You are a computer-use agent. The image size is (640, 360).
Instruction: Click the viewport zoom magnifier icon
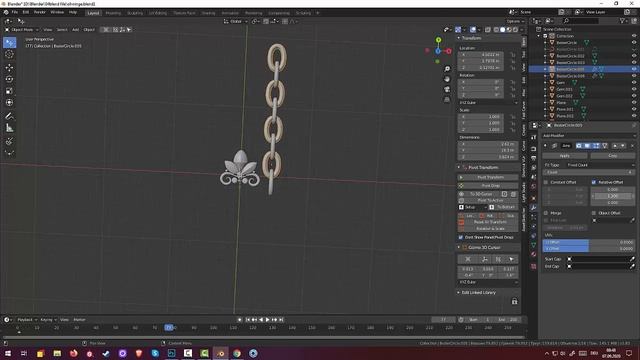(447, 69)
